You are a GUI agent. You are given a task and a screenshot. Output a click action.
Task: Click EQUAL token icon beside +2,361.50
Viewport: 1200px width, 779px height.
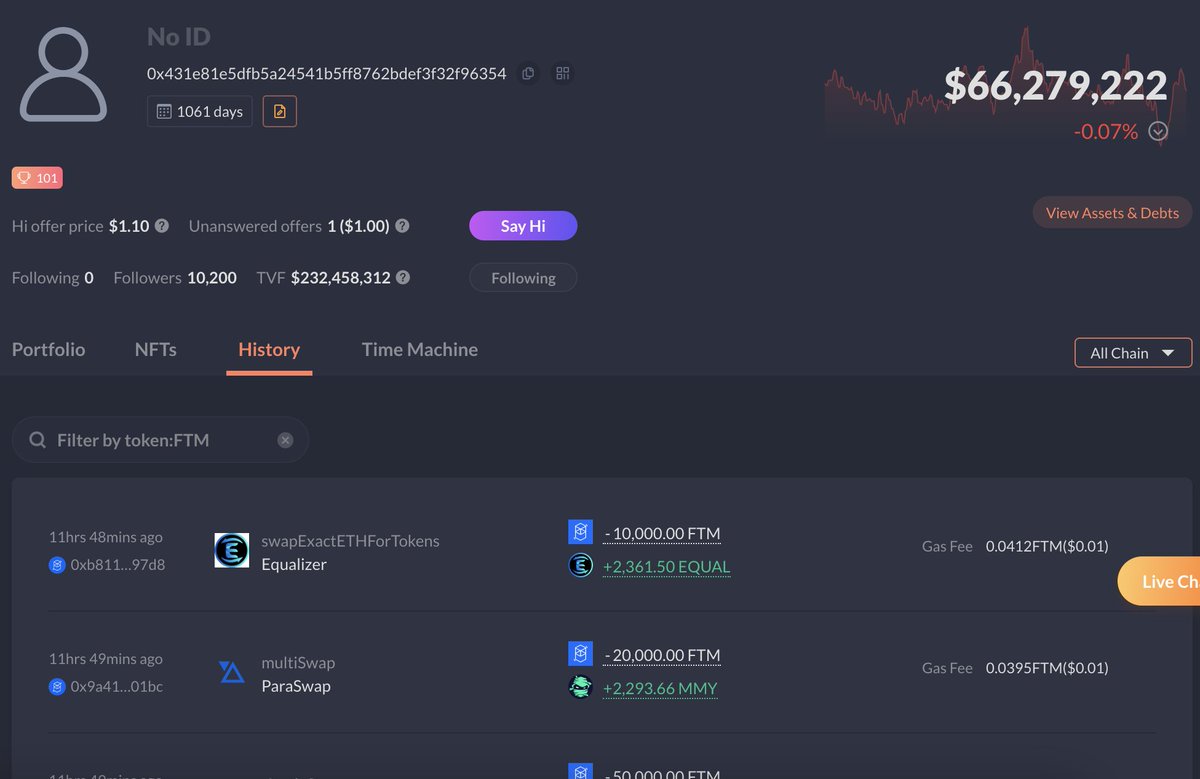pos(581,566)
